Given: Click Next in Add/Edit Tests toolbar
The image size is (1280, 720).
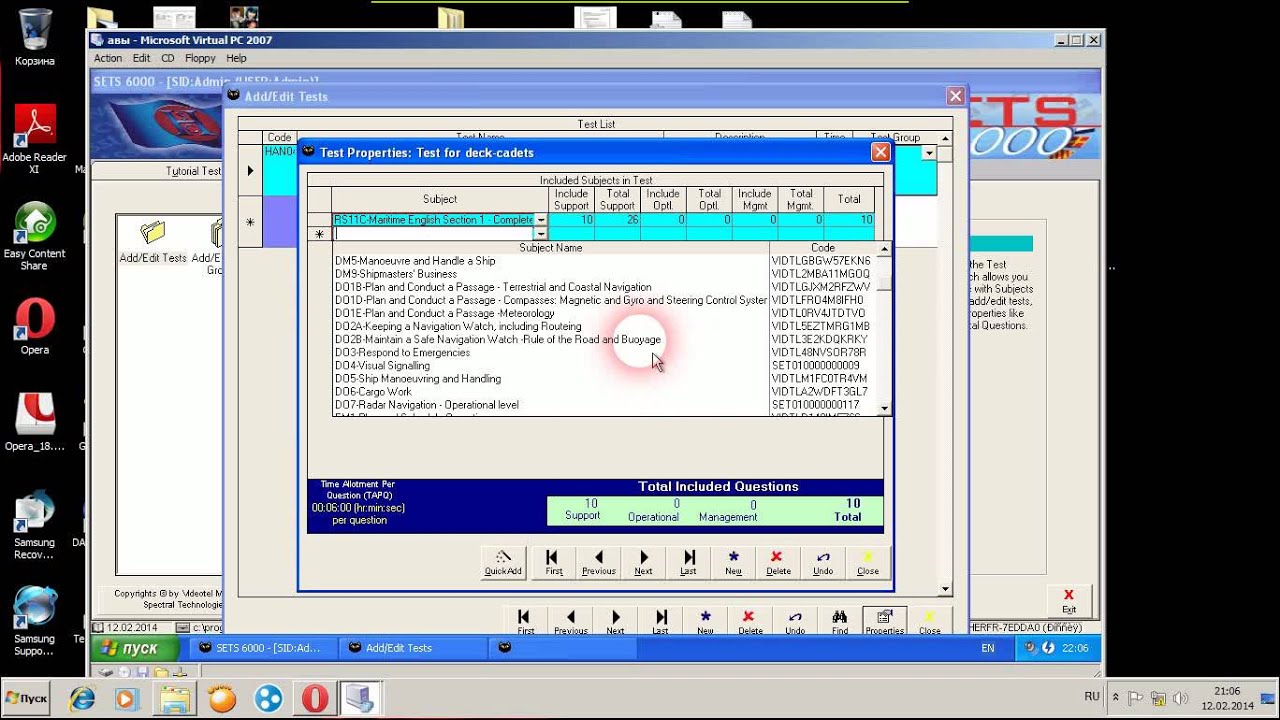Looking at the screenshot, I should point(615,622).
